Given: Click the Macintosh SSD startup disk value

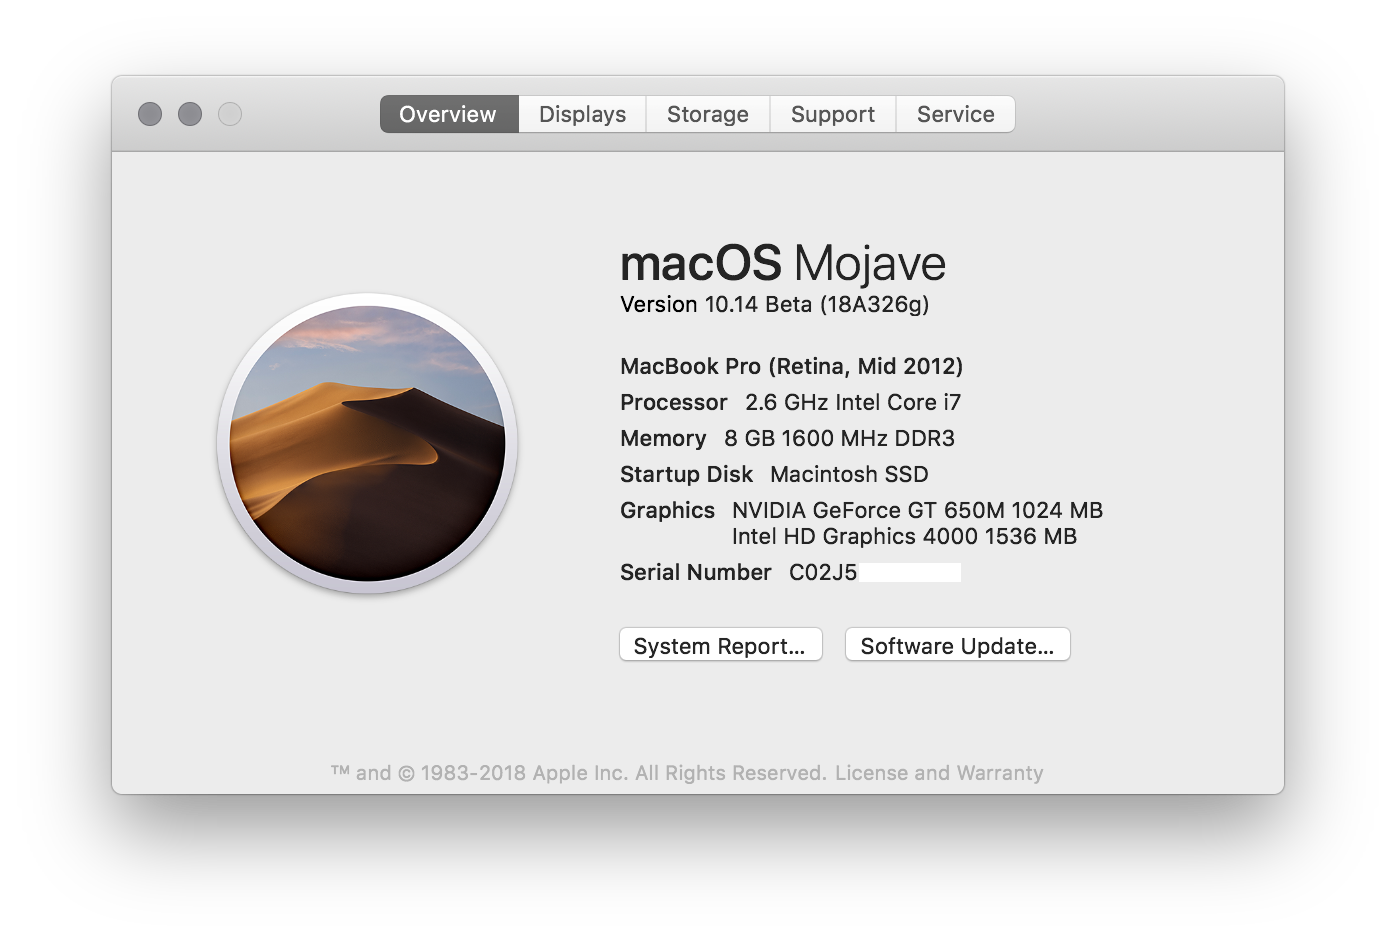Looking at the screenshot, I should pyautogui.click(x=850, y=474).
